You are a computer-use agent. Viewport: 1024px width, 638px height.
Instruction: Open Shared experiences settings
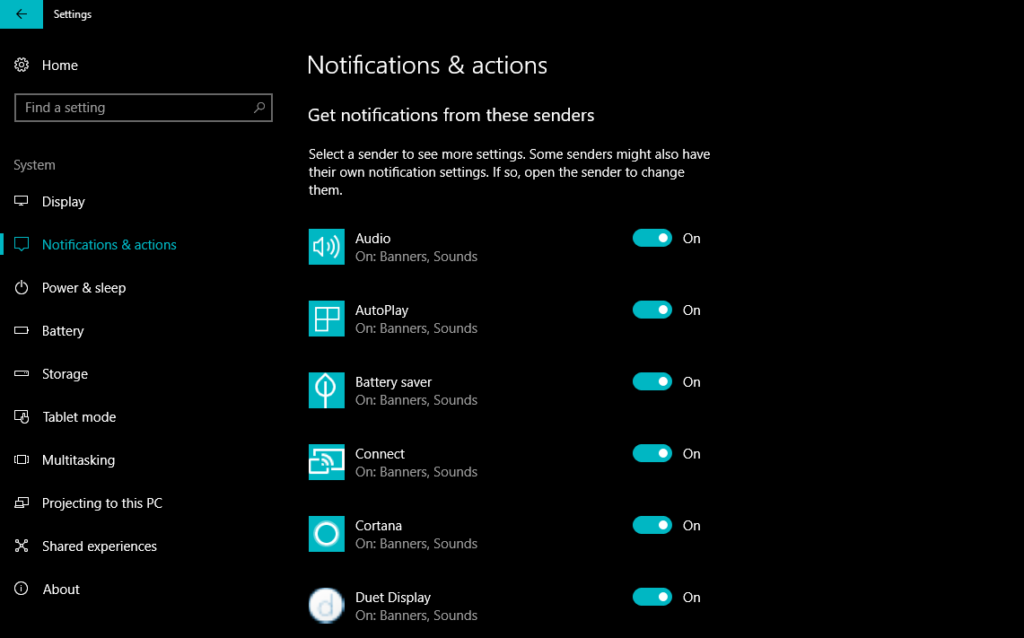coord(99,546)
